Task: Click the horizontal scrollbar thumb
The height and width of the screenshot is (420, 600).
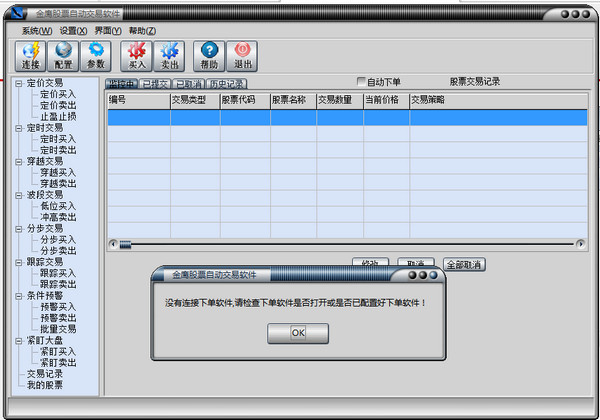Action: click(x=125, y=244)
